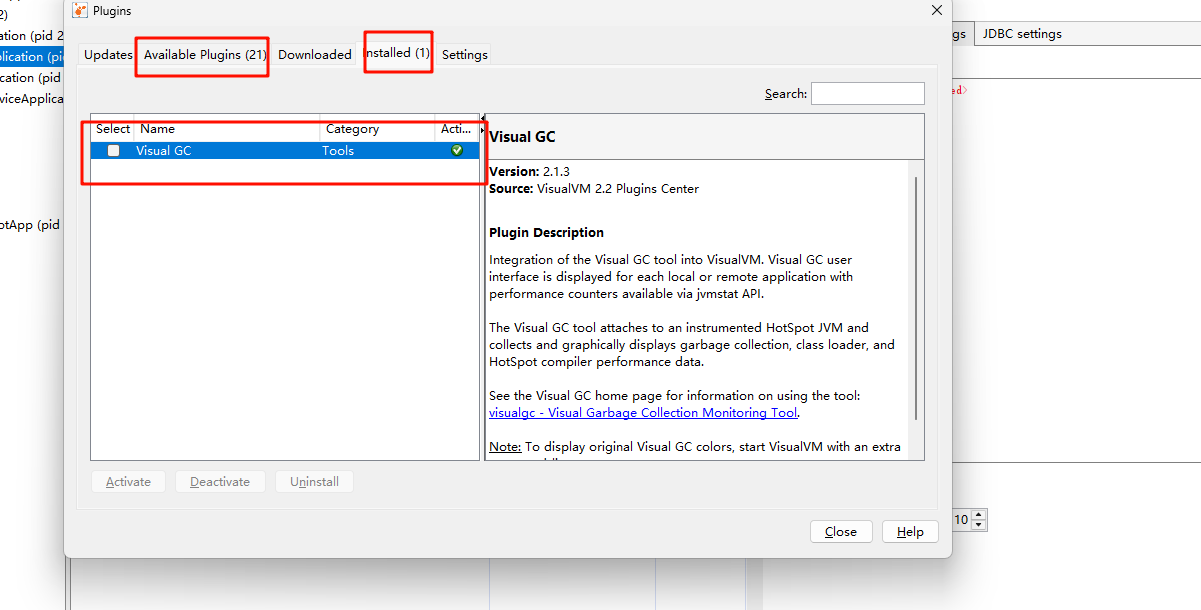1201x610 pixels.
Task: Click the Uninstall button
Action: coord(315,482)
